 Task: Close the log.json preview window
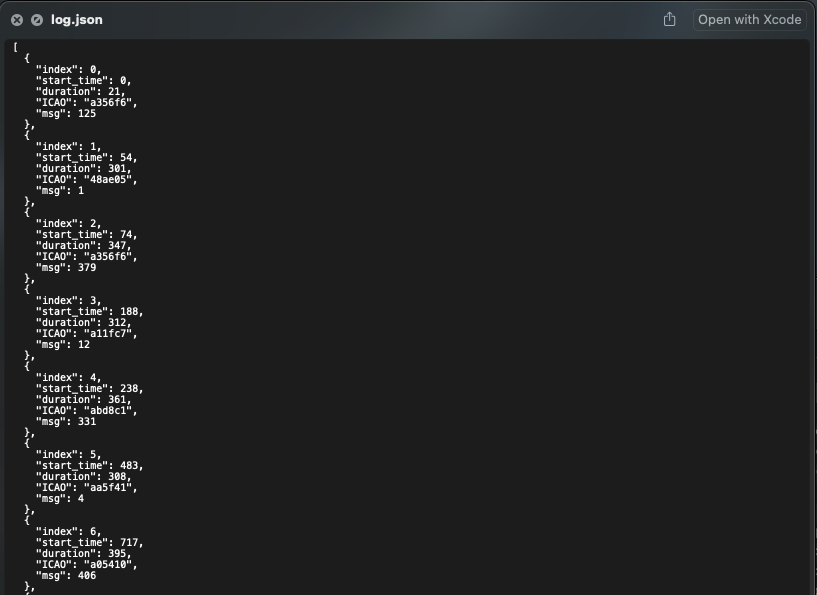pyautogui.click(x=17, y=20)
